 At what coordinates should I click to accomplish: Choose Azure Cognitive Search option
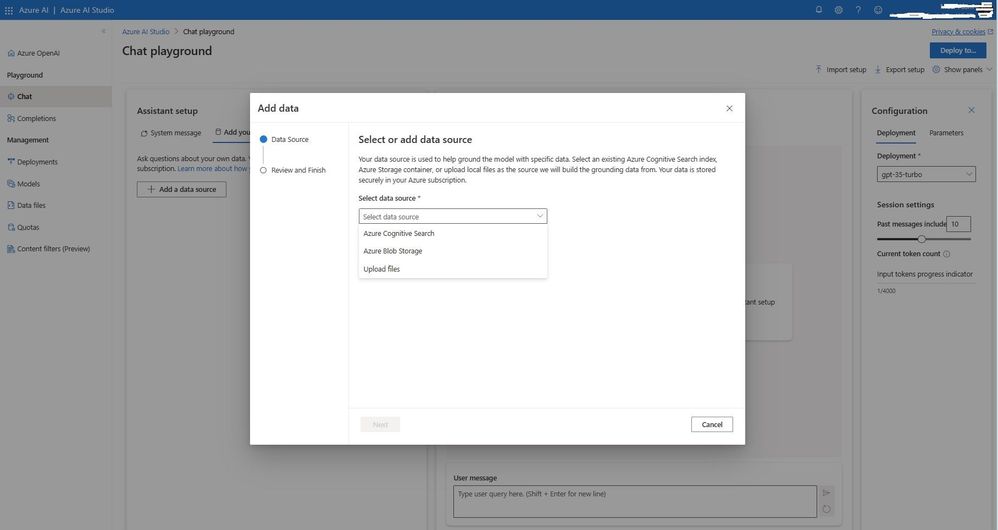453,234
